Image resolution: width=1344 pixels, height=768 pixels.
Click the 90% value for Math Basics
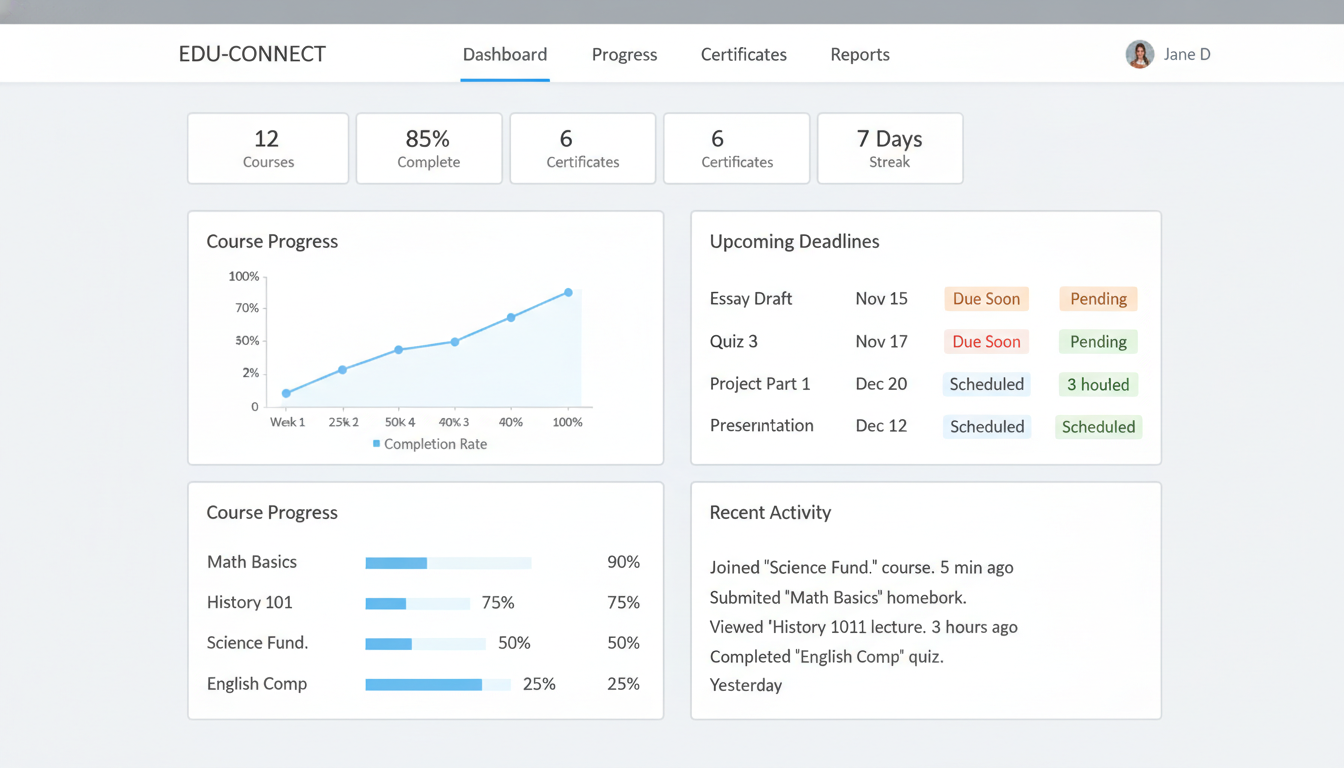[x=623, y=562]
